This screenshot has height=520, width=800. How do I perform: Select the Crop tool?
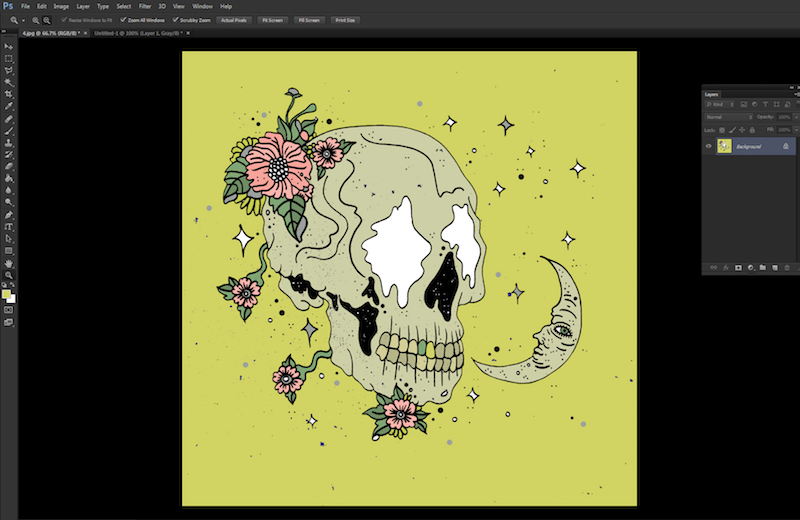9,94
